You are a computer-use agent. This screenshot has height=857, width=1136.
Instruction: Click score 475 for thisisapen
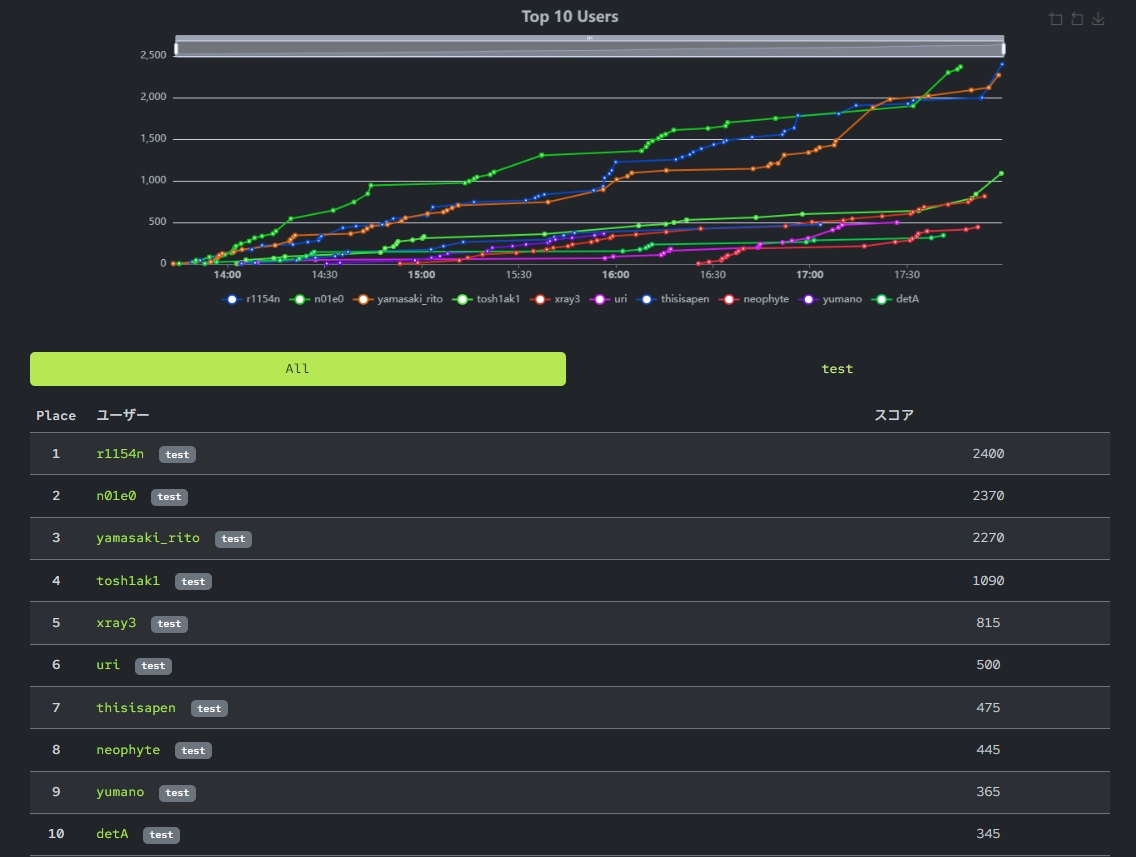[x=988, y=707]
